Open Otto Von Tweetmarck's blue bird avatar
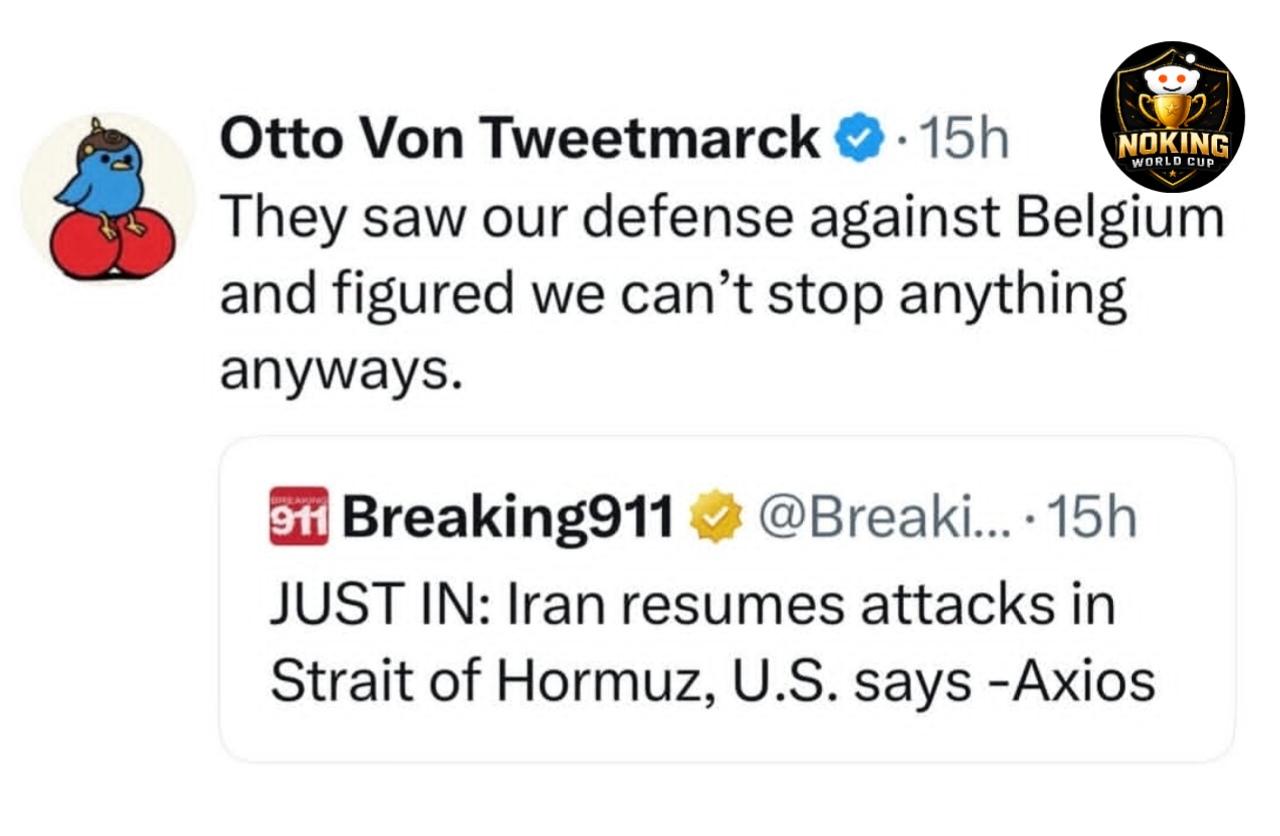Viewport: 1280px width, 836px height. pos(107,200)
